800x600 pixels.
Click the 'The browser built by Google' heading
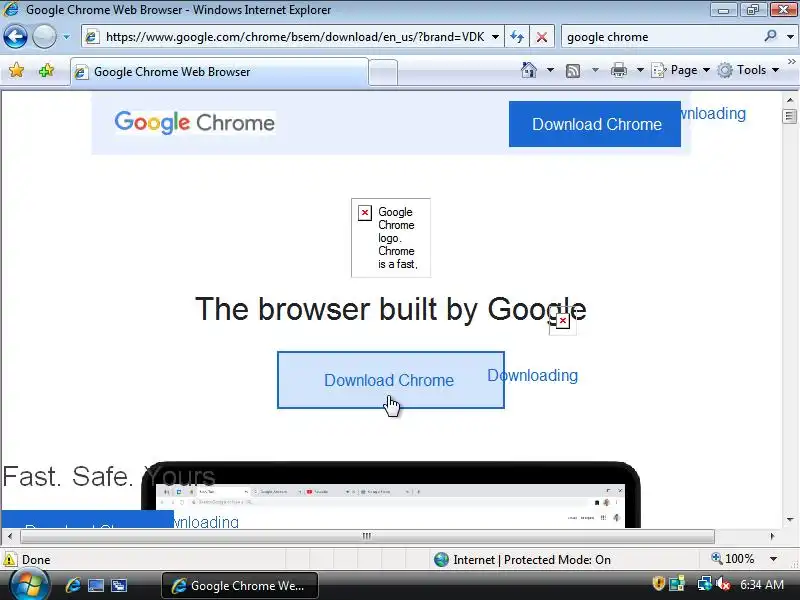[x=391, y=309]
